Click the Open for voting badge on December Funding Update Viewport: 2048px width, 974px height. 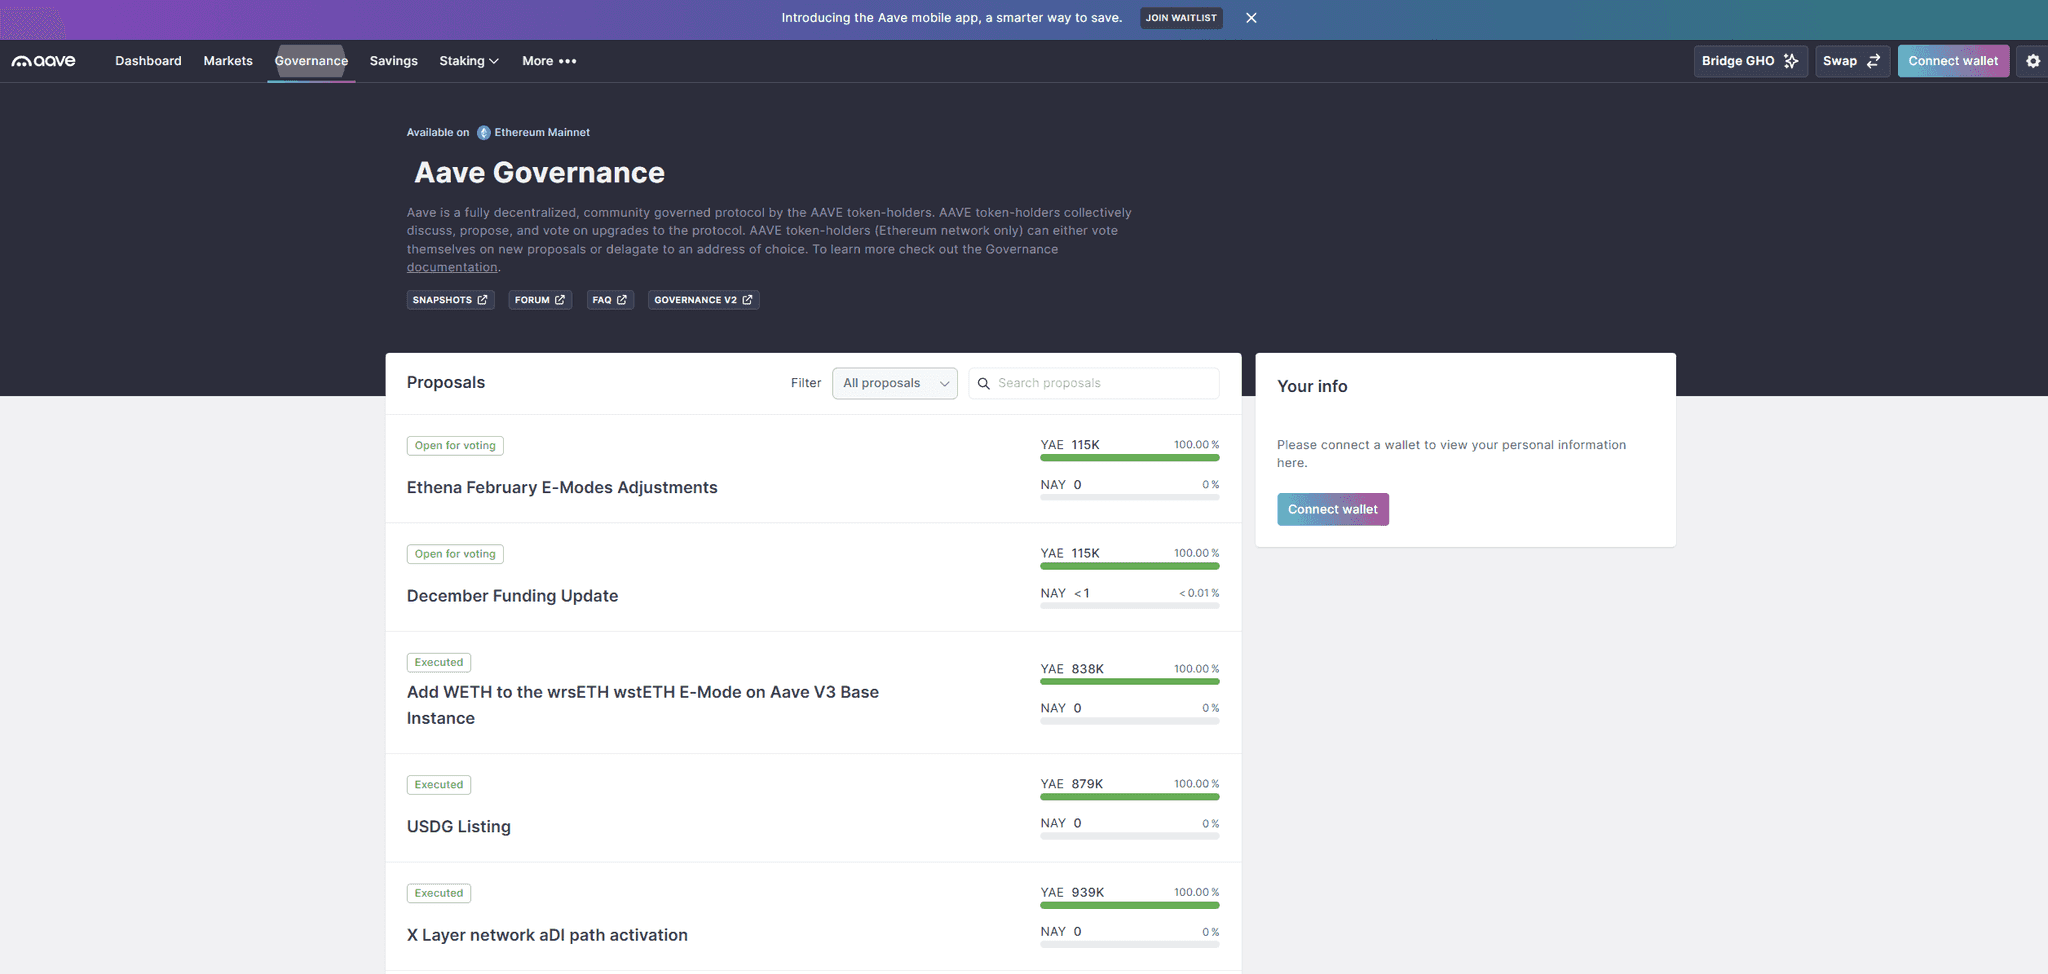(455, 553)
